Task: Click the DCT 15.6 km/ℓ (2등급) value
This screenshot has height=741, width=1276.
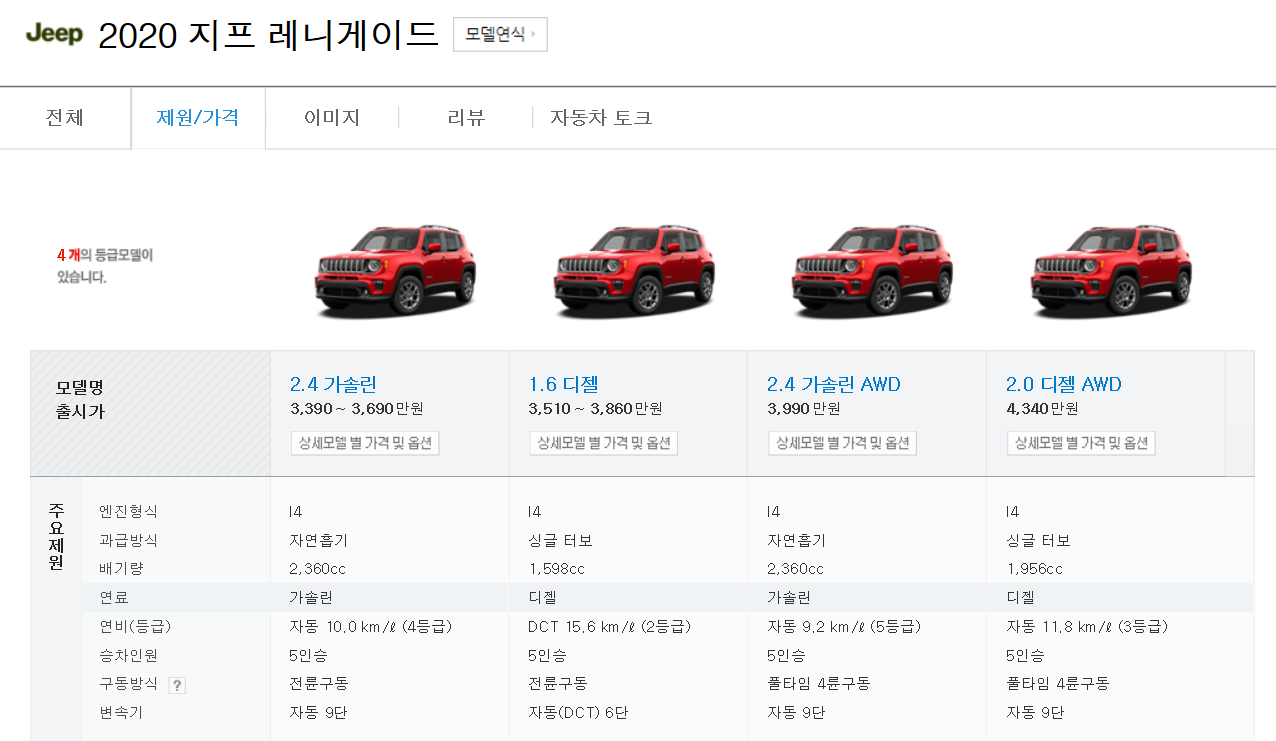Action: (x=609, y=627)
